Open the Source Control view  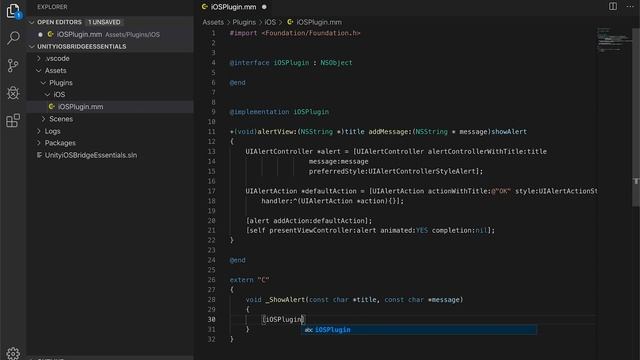point(13,65)
